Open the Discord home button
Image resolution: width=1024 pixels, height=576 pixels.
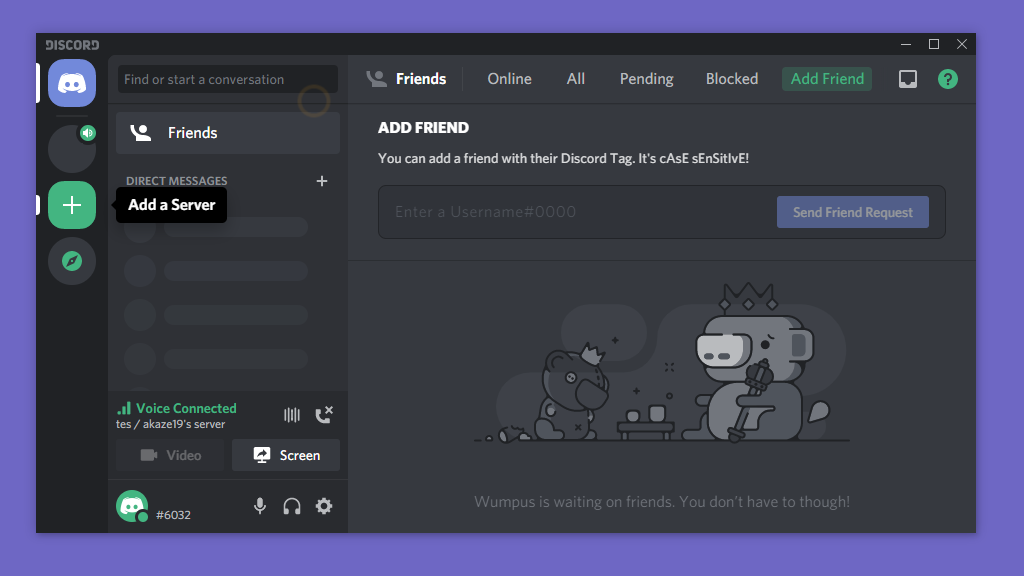(x=72, y=83)
